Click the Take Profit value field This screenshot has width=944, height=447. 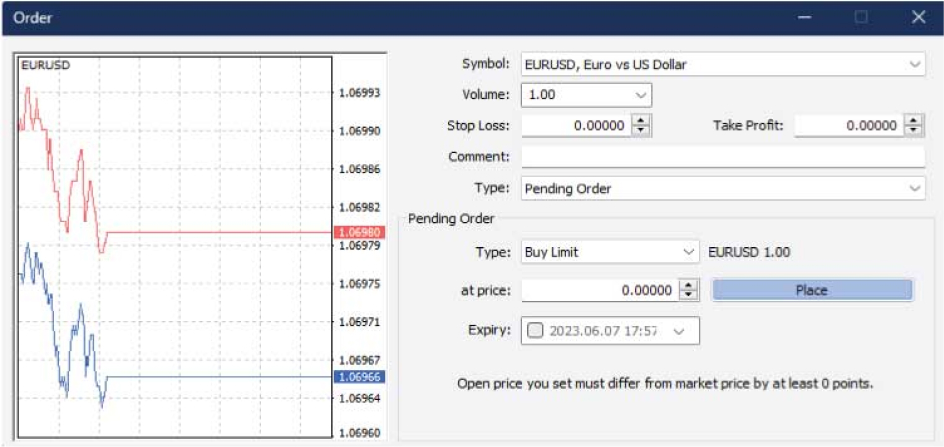(848, 125)
